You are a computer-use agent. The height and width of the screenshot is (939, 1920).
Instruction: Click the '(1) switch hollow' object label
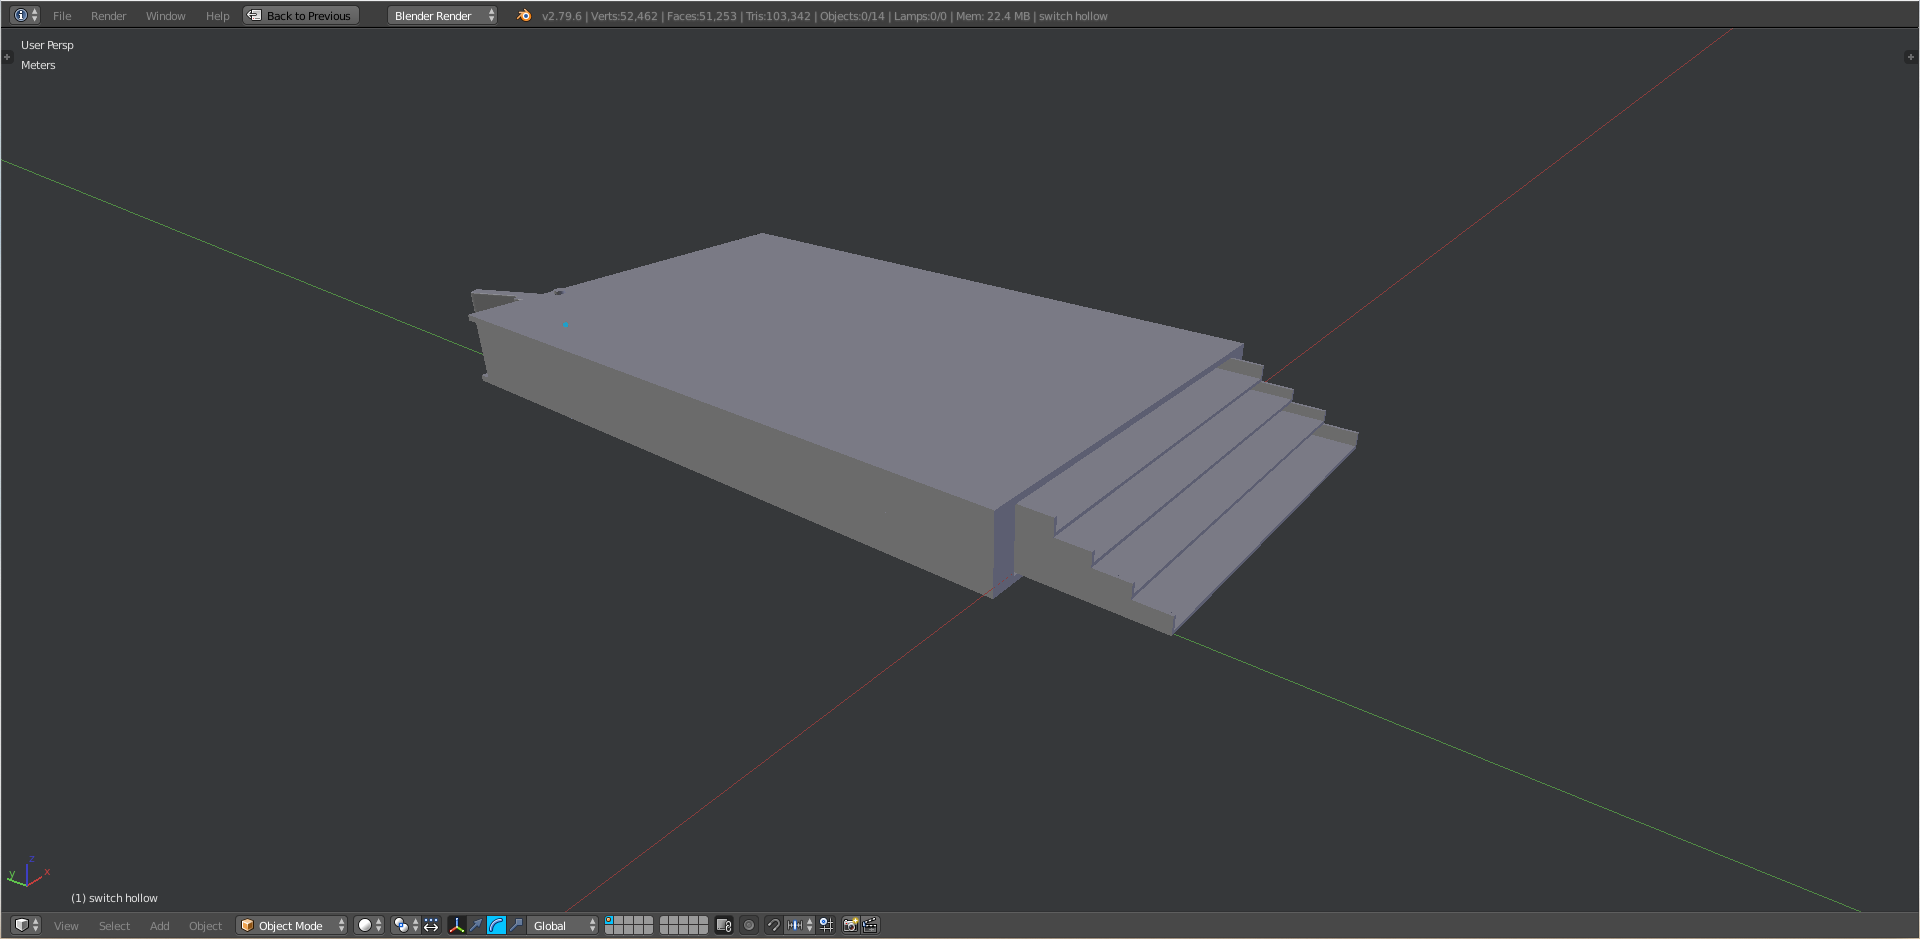click(x=114, y=898)
